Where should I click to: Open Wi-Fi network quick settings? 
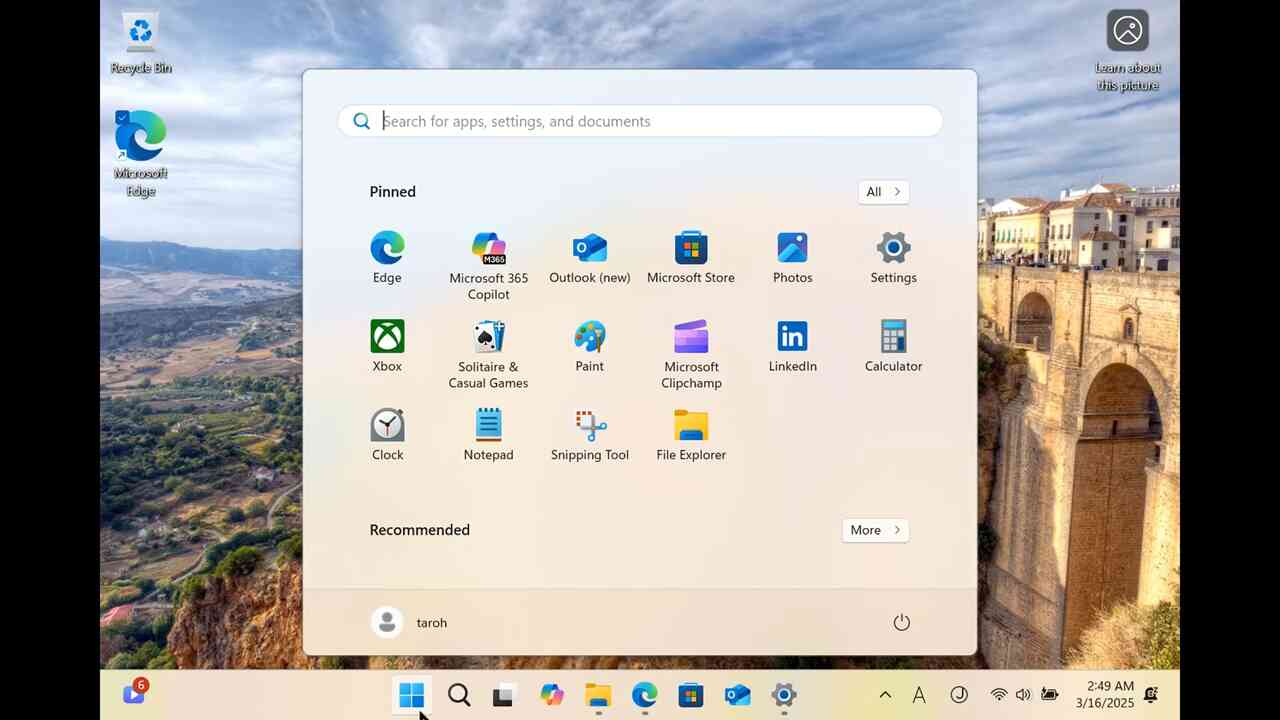tap(998, 695)
